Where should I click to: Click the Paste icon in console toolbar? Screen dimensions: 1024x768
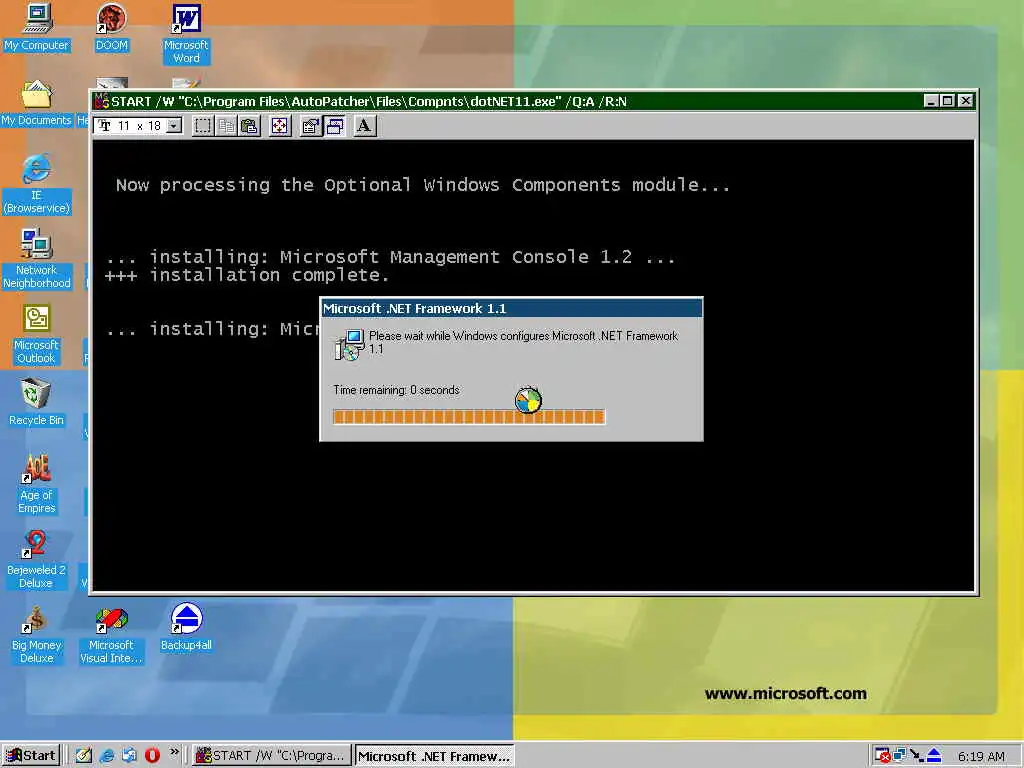pyautogui.click(x=249, y=126)
